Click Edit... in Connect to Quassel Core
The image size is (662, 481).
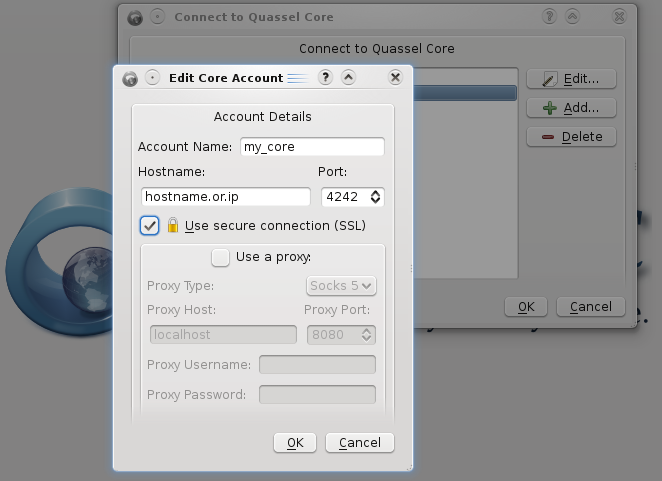tap(571, 79)
